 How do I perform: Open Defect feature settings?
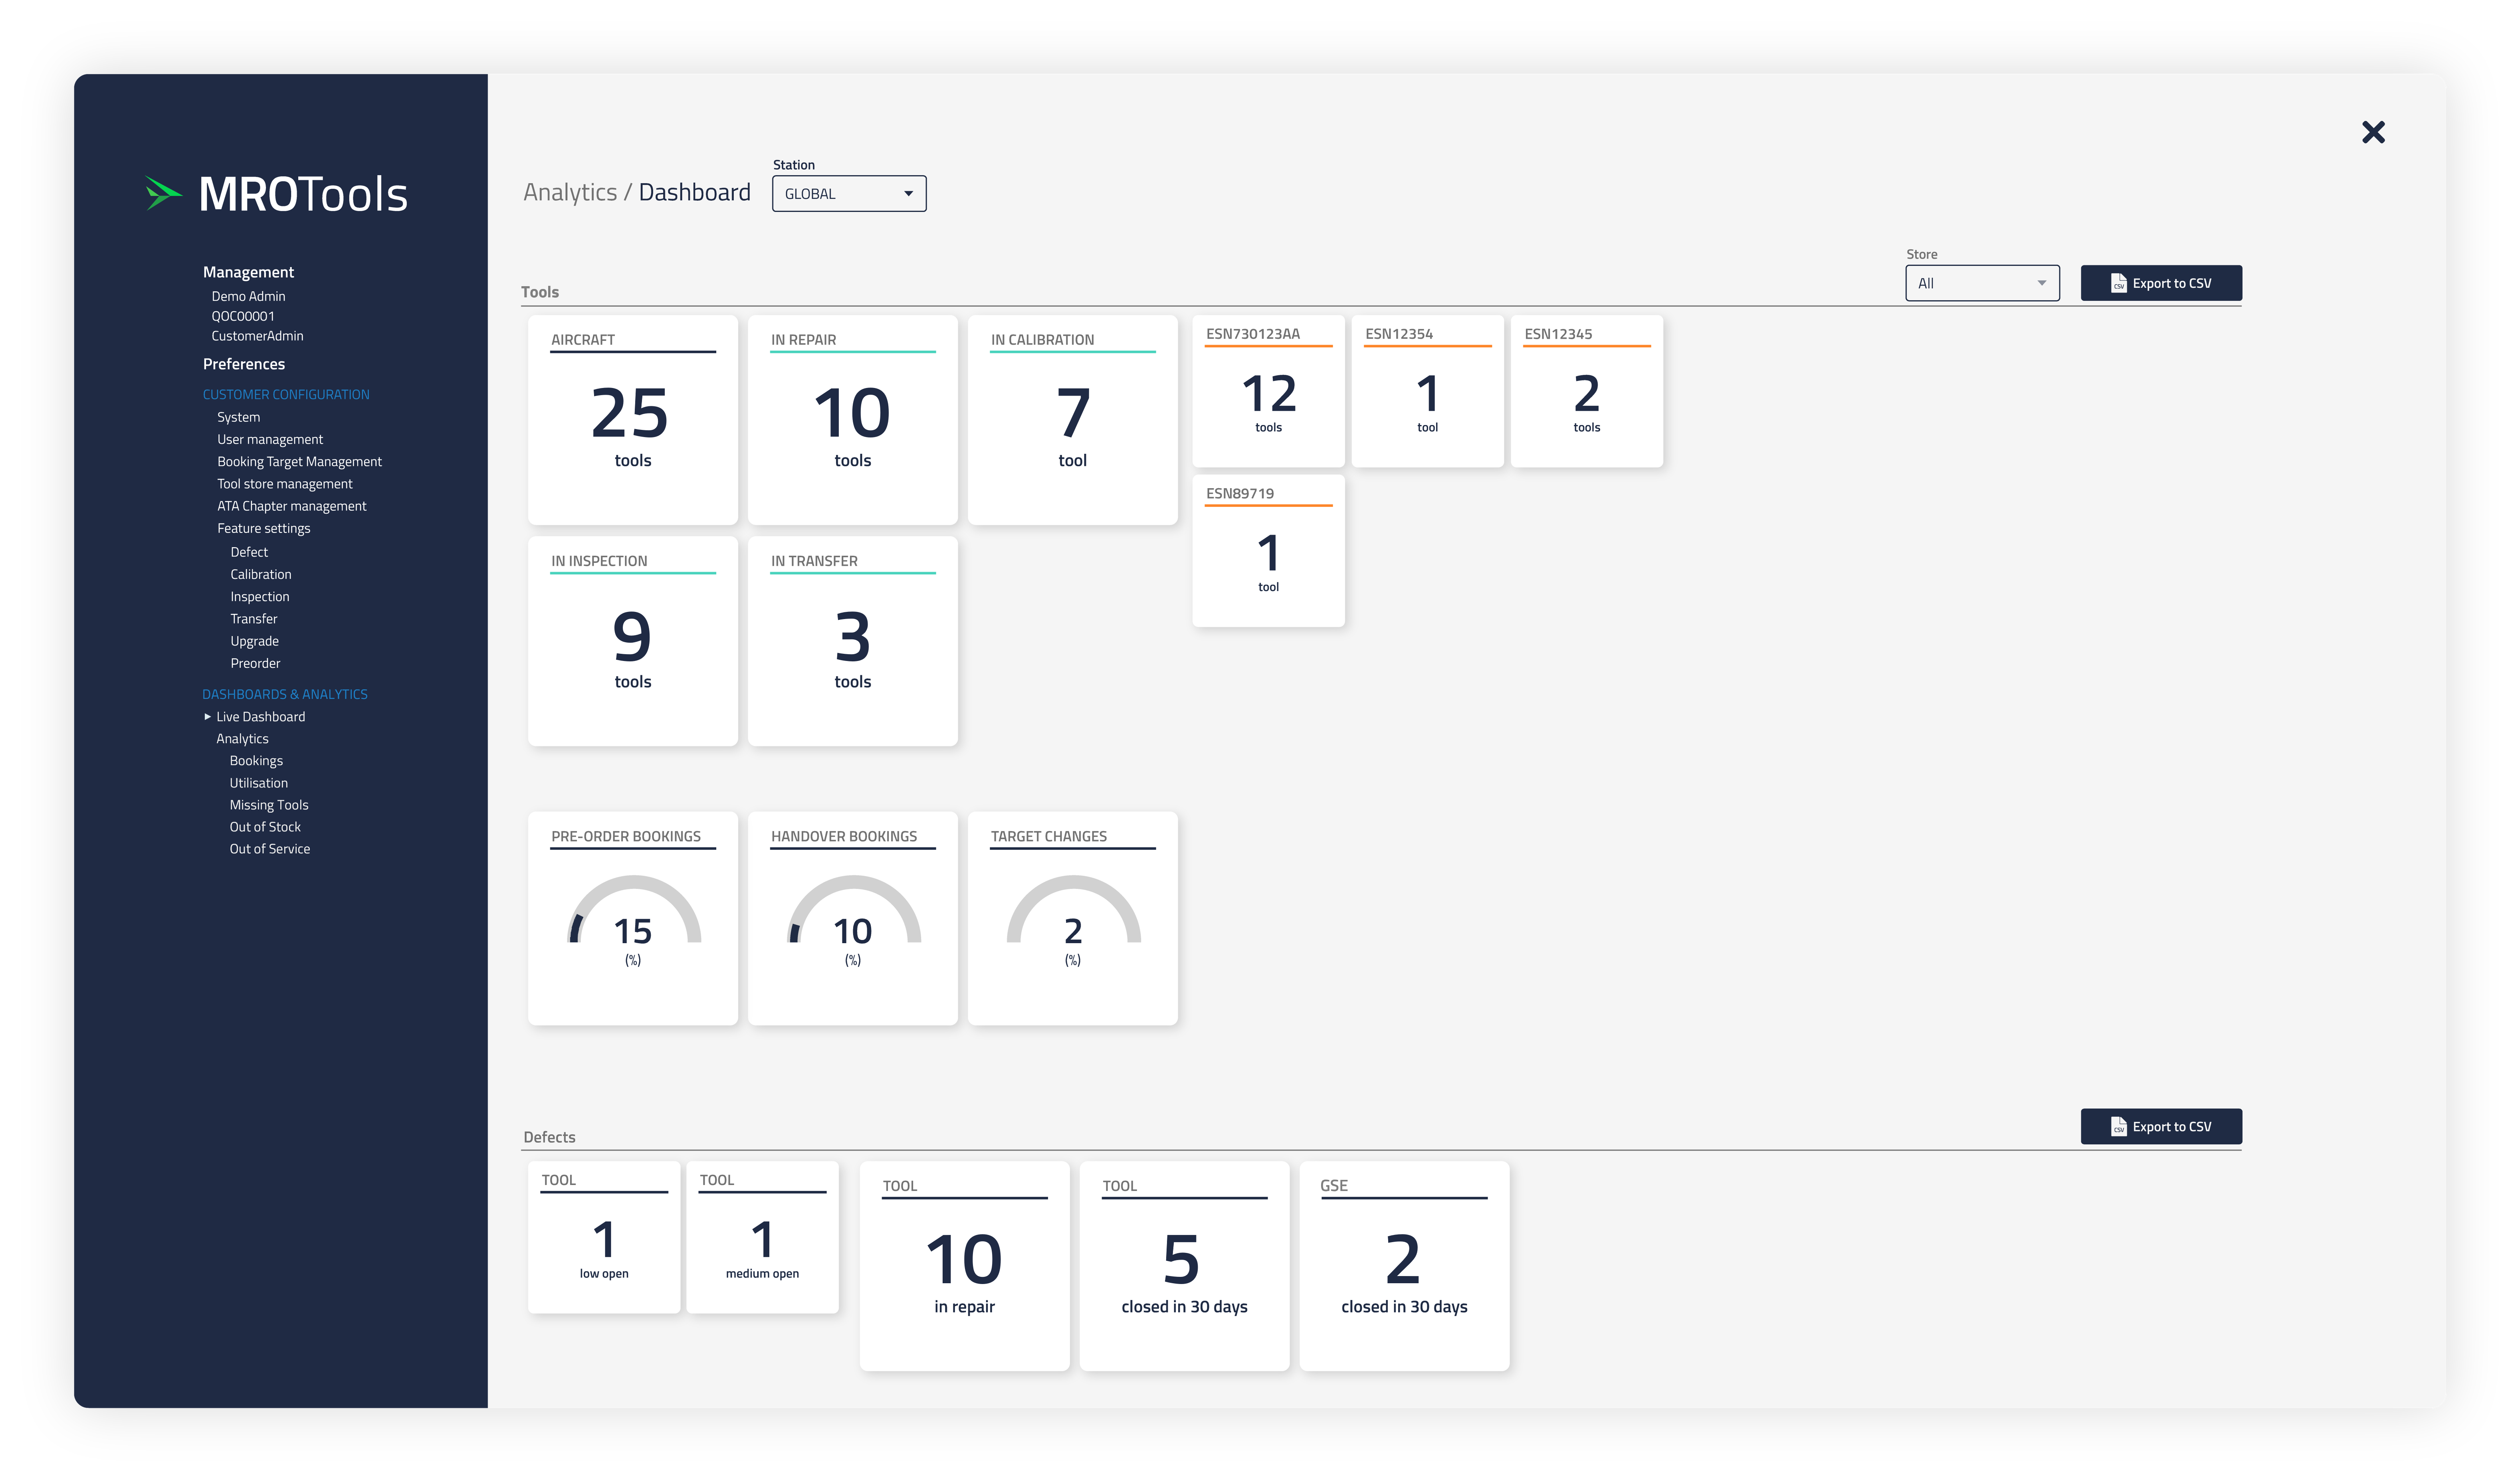[249, 552]
